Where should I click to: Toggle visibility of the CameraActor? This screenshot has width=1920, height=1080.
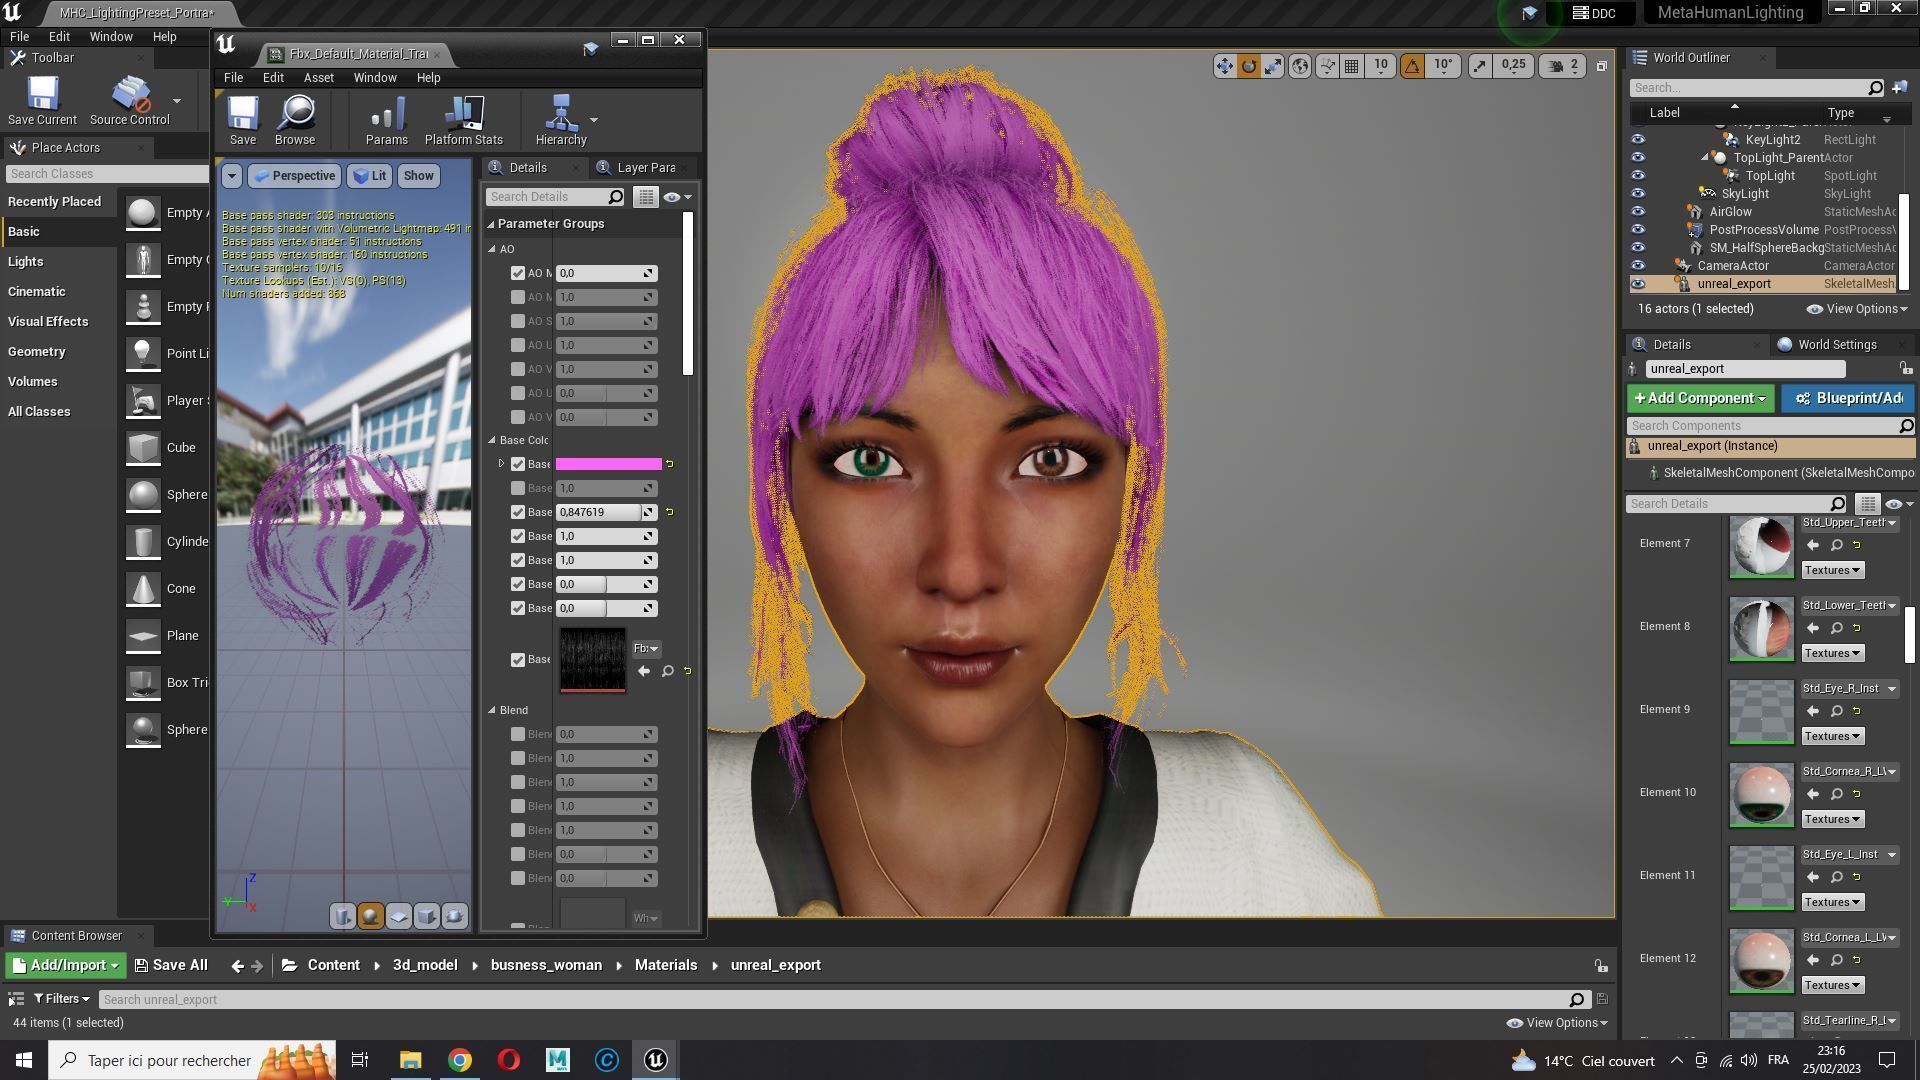(1638, 266)
